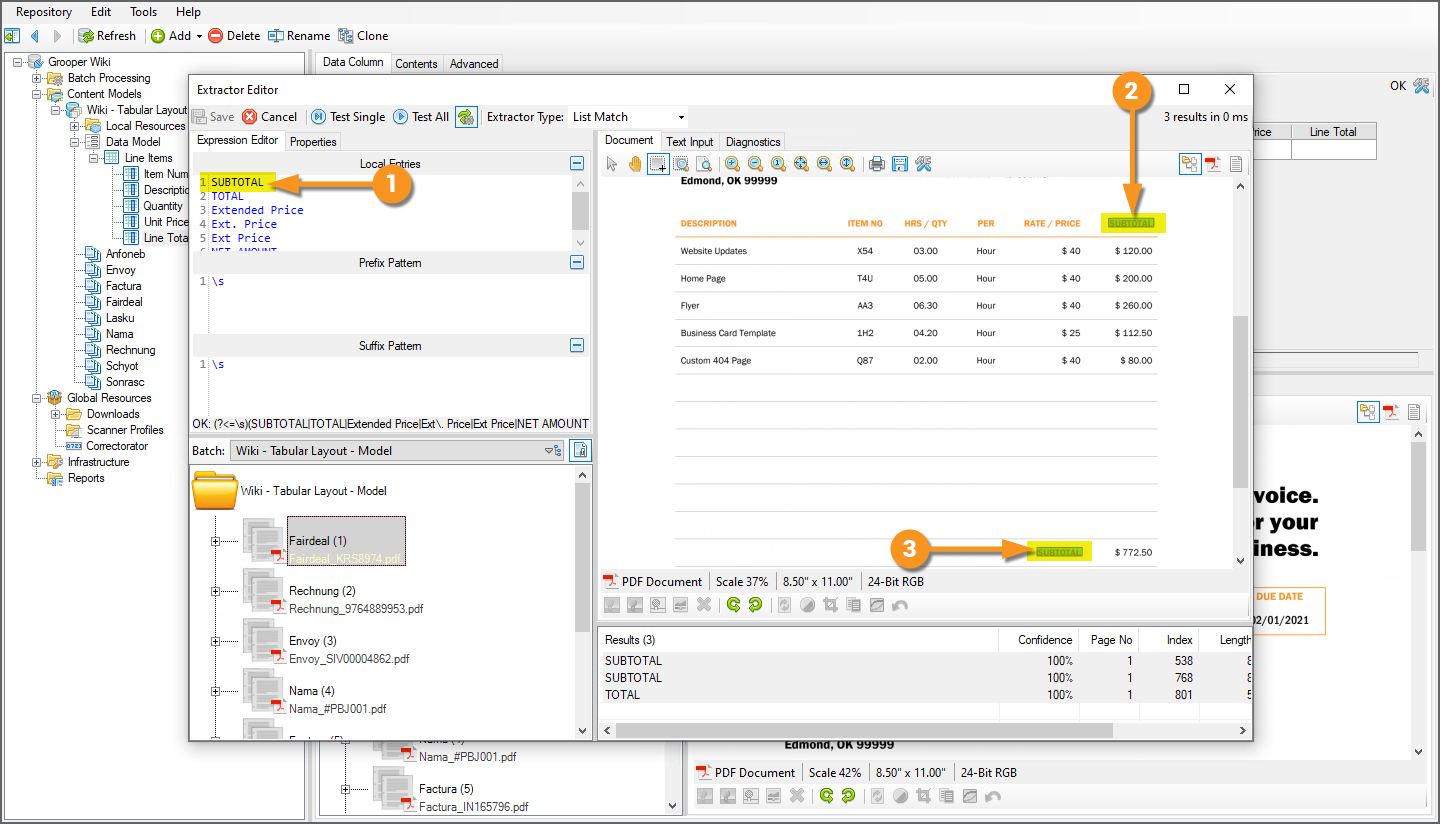Viewport: 1440px width, 824px height.
Task: Select the hand pan tool in document viewer
Action: coord(634,164)
